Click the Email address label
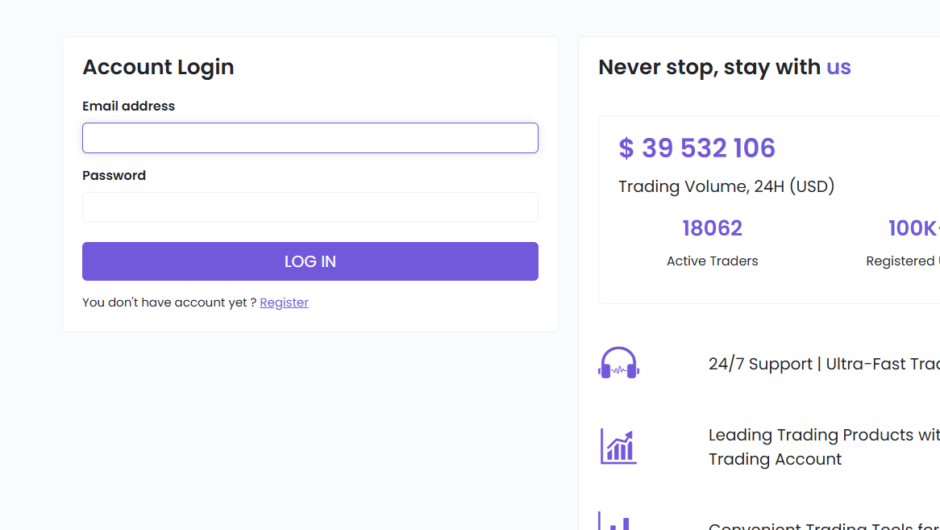This screenshot has height=530, width=940. [x=128, y=106]
